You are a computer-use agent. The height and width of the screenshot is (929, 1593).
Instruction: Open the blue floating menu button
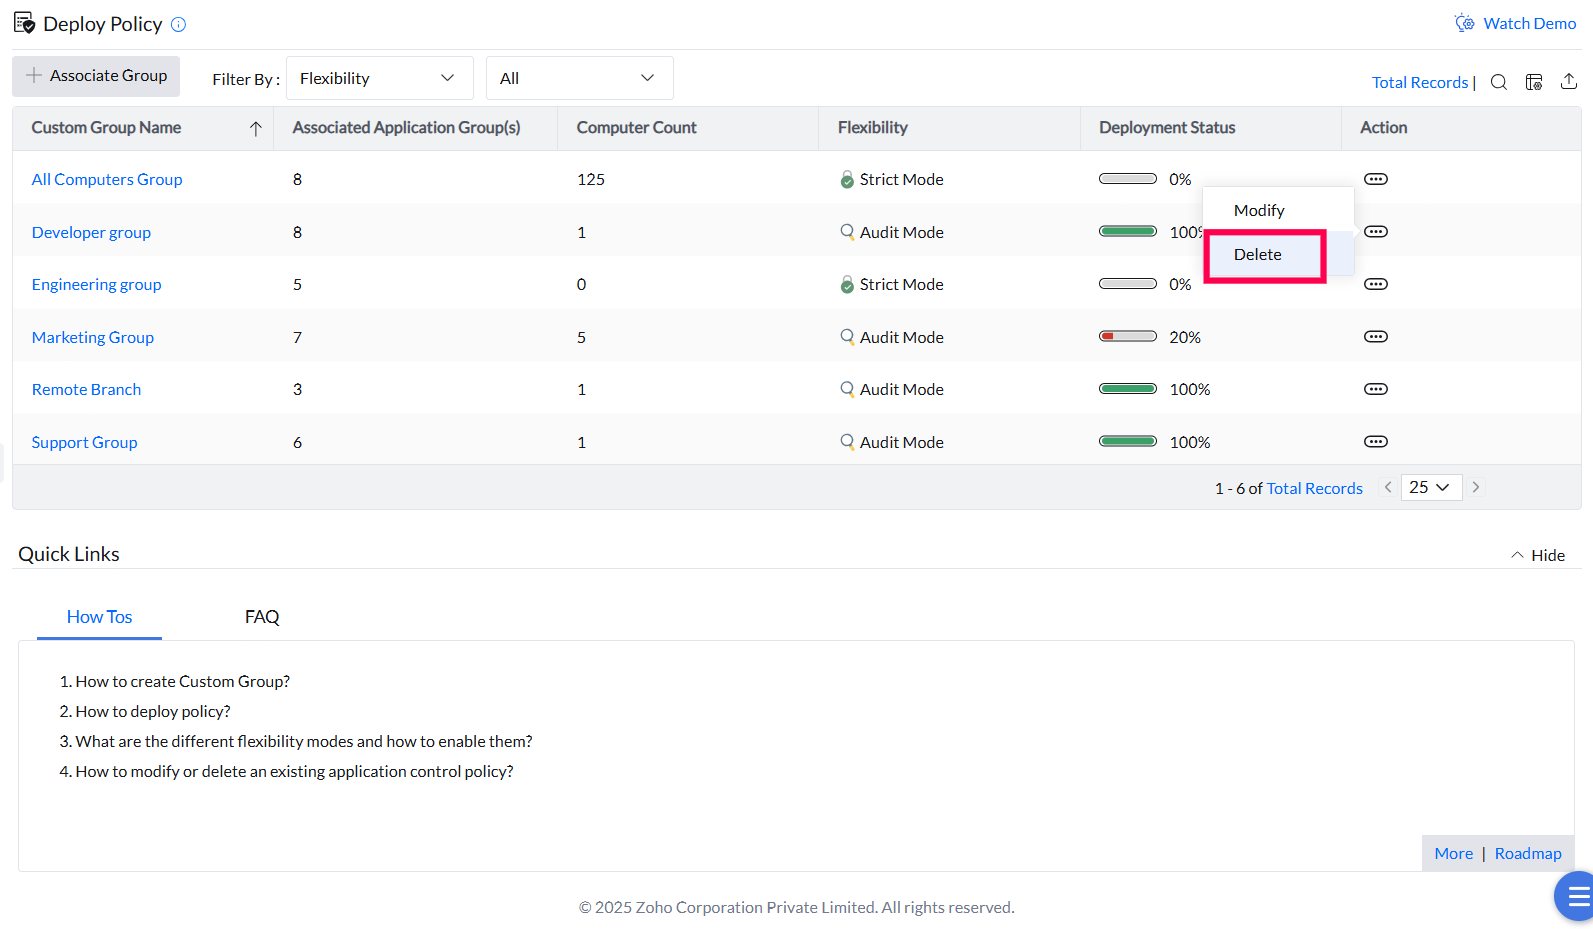click(x=1576, y=895)
